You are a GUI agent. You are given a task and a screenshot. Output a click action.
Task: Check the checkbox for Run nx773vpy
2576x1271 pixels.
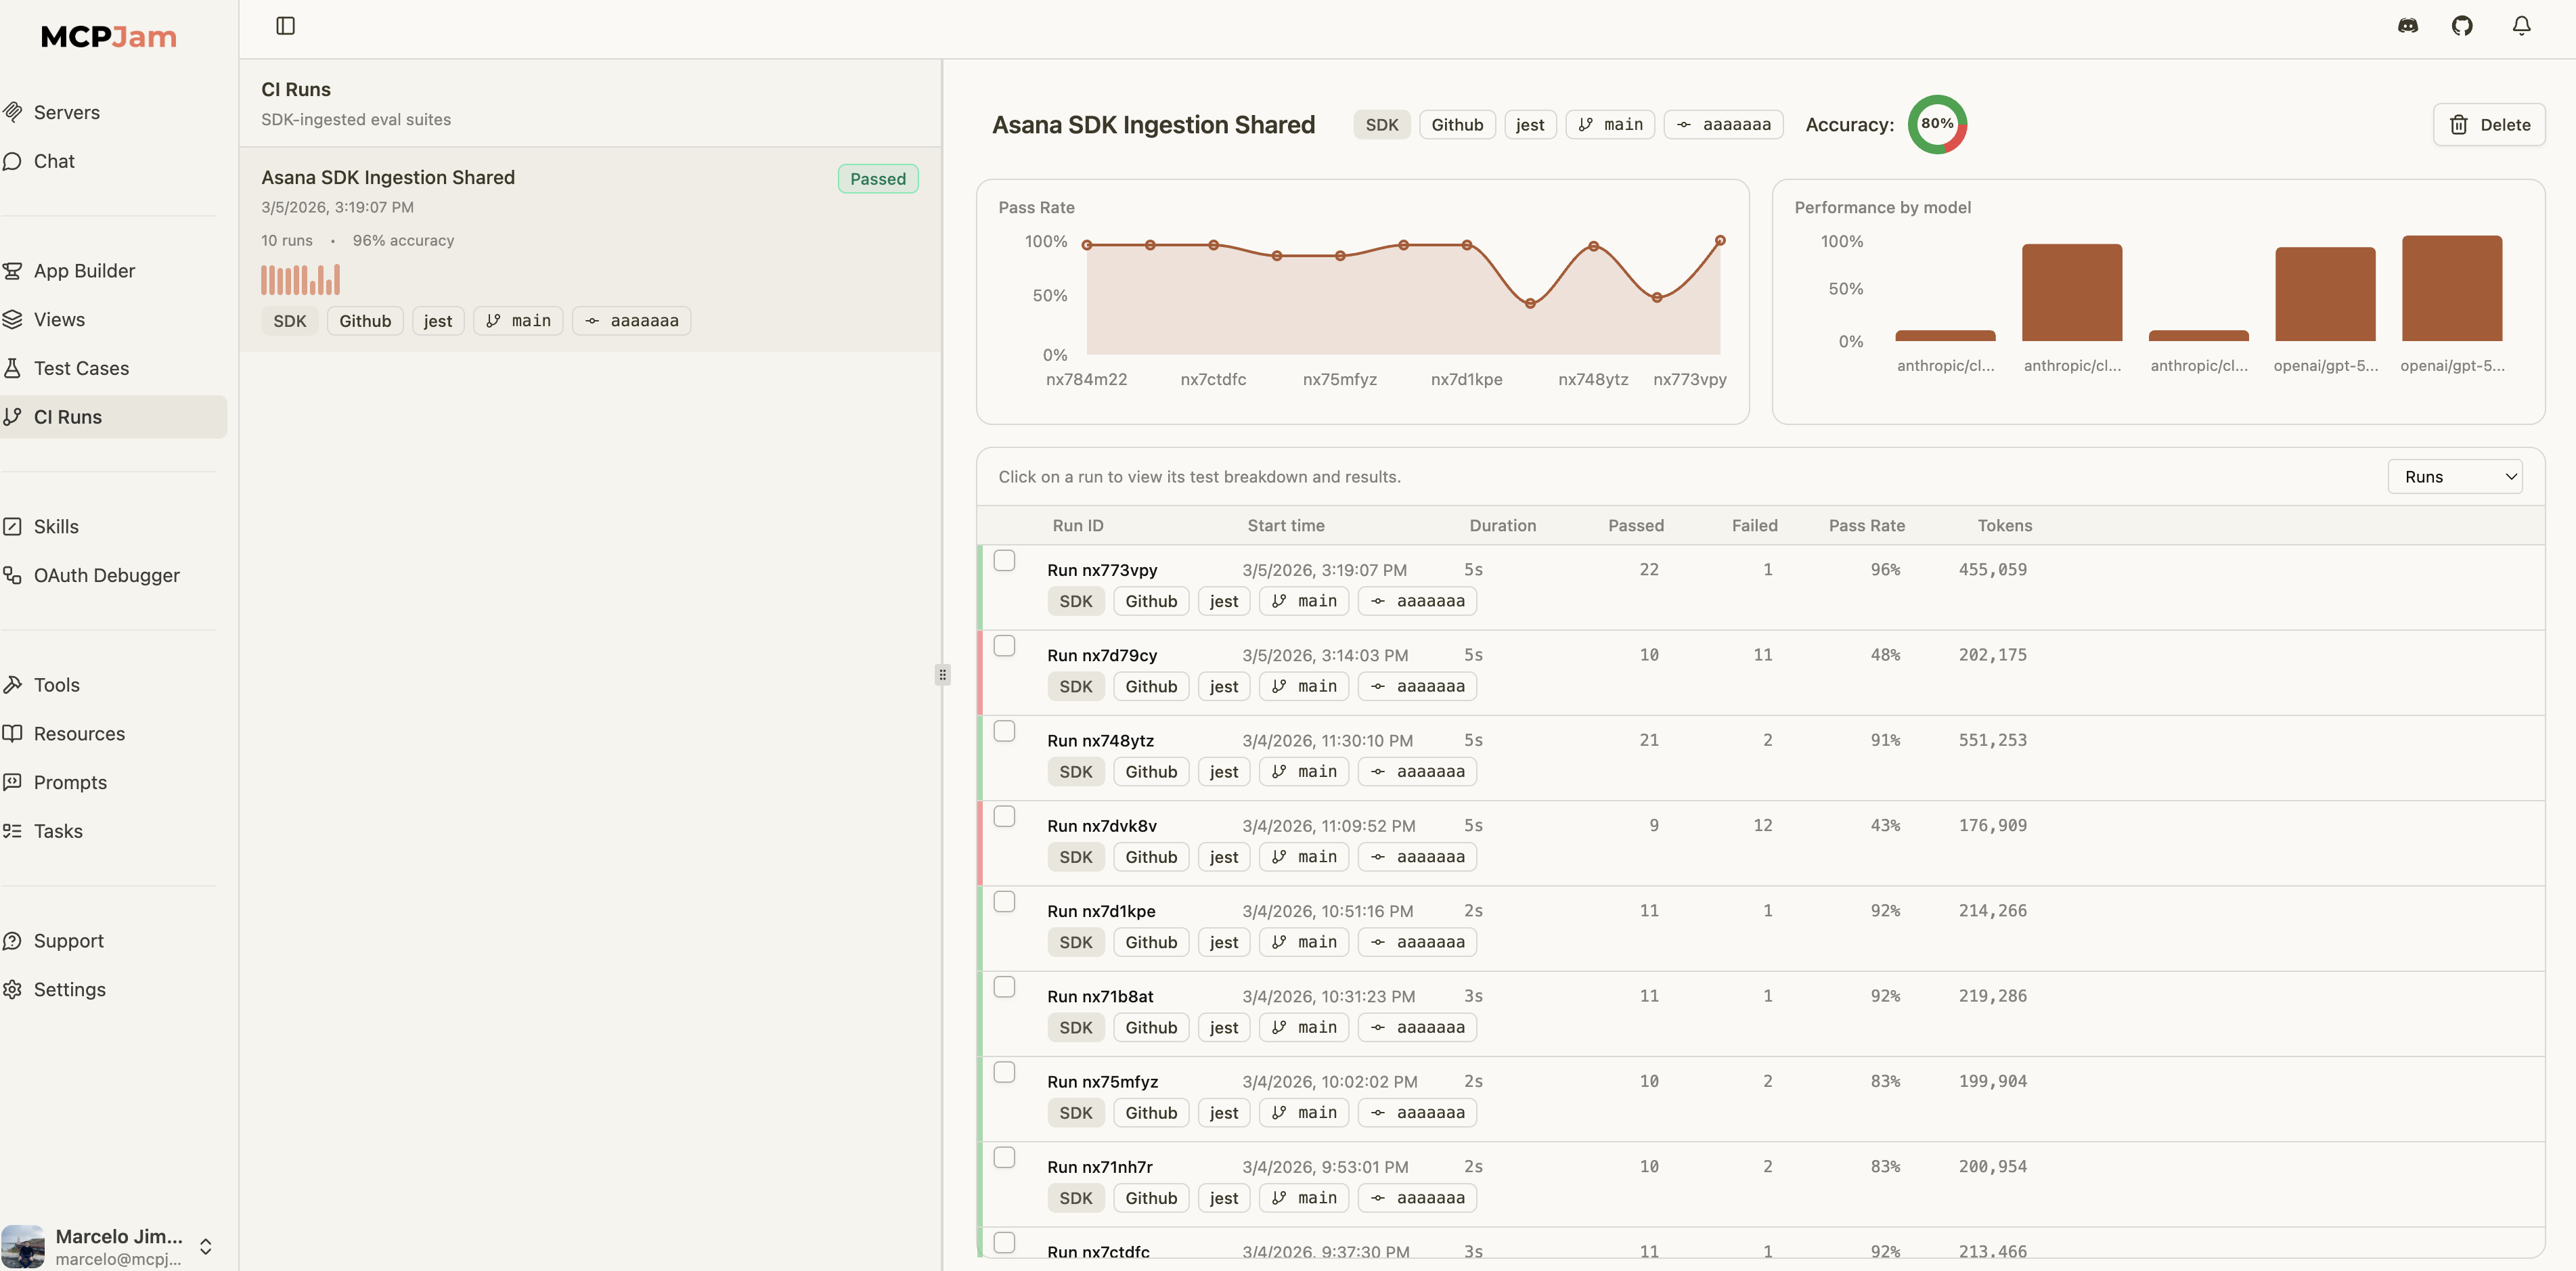[1005, 560]
